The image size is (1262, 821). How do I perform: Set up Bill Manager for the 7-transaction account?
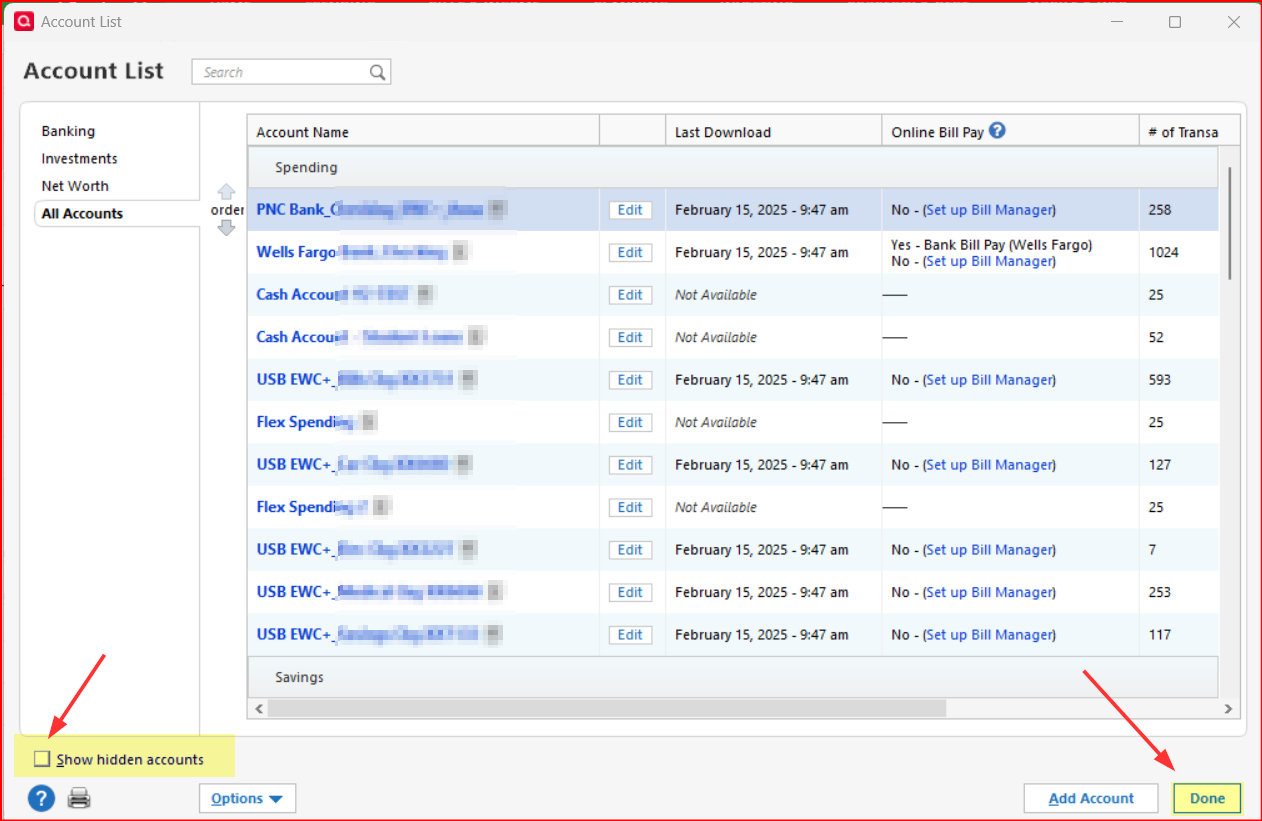point(989,550)
